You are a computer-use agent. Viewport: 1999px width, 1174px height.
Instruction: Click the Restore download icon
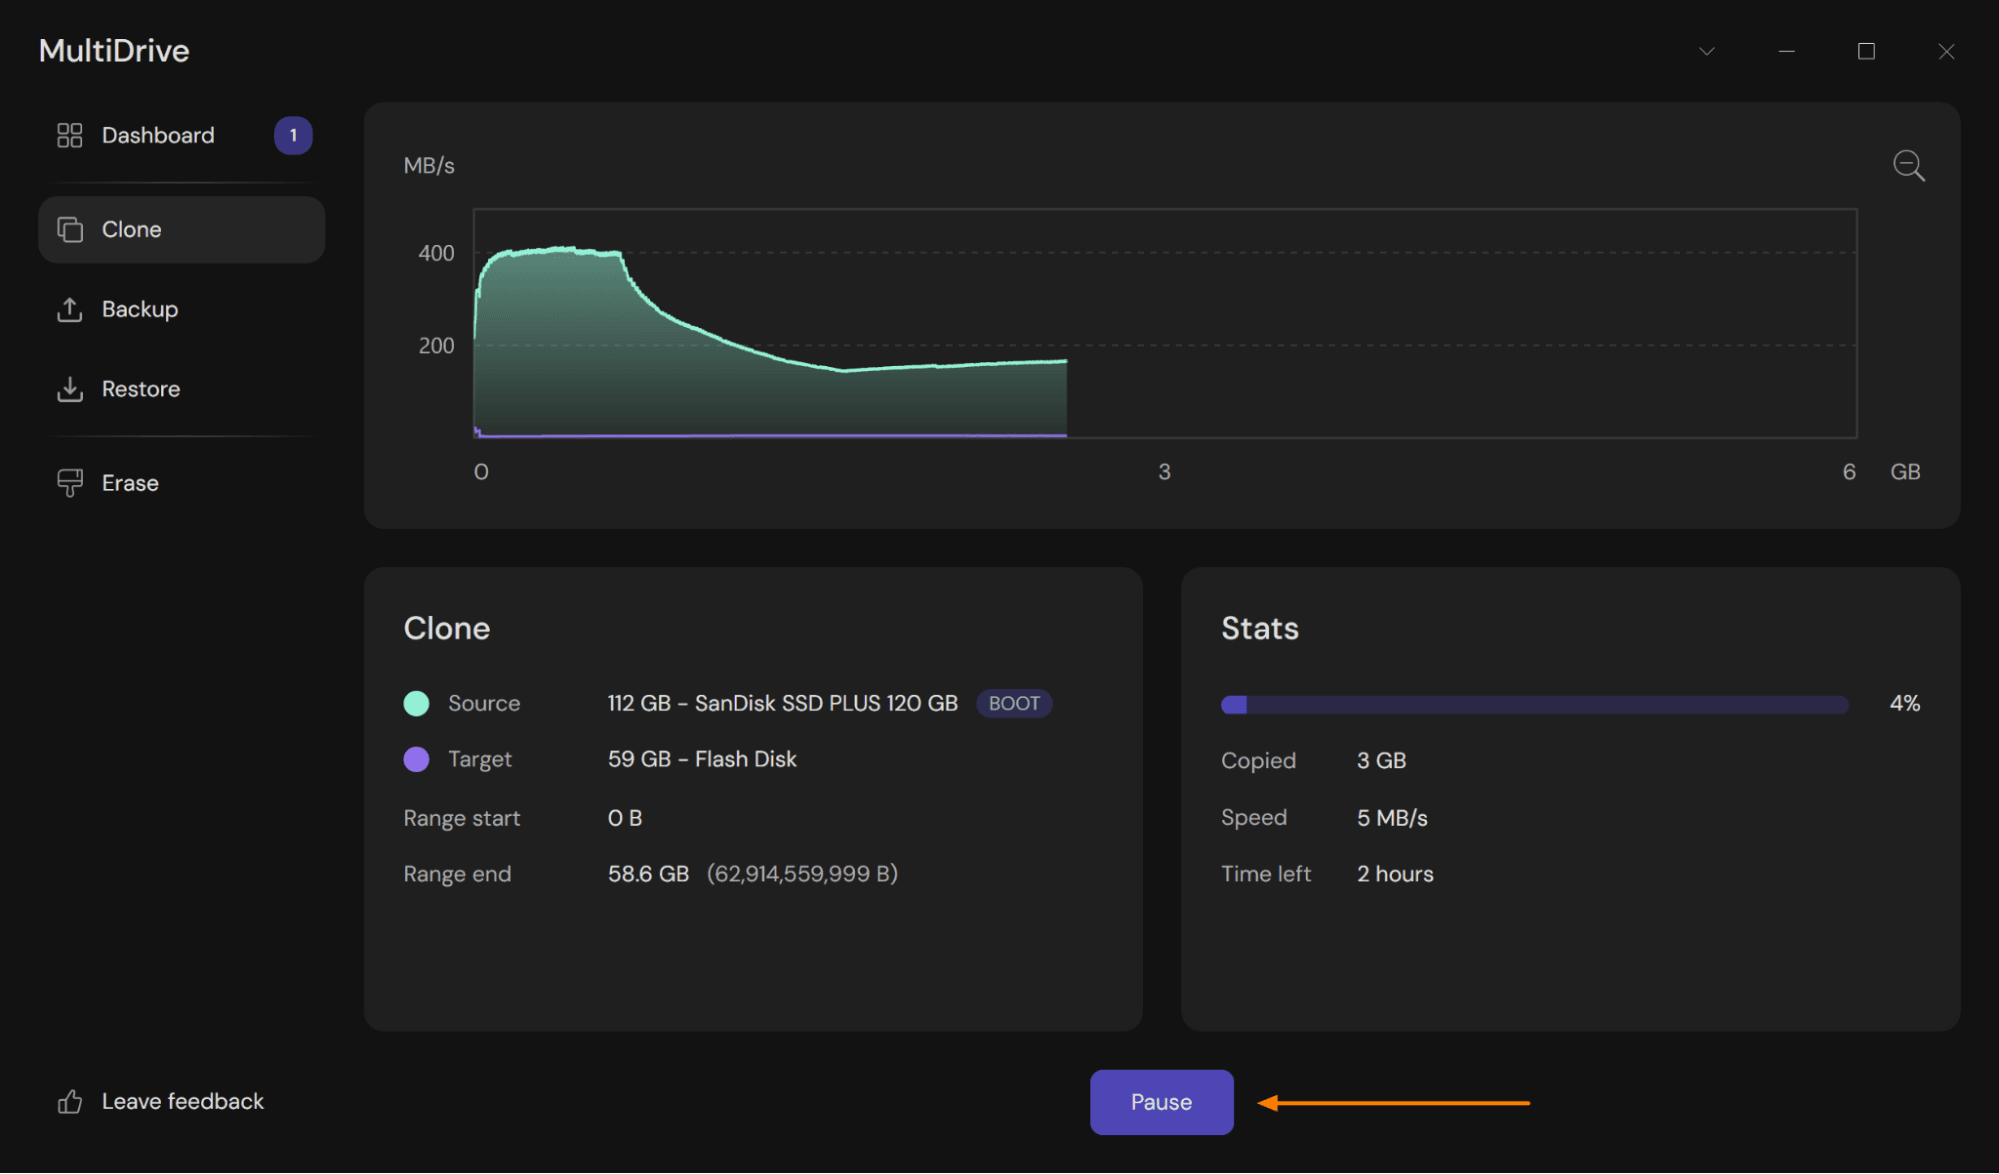(69, 389)
